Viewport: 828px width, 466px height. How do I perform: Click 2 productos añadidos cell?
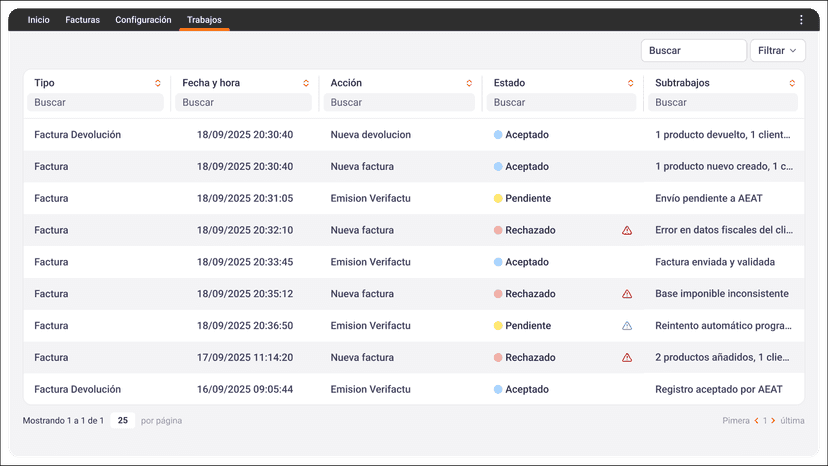pos(722,358)
